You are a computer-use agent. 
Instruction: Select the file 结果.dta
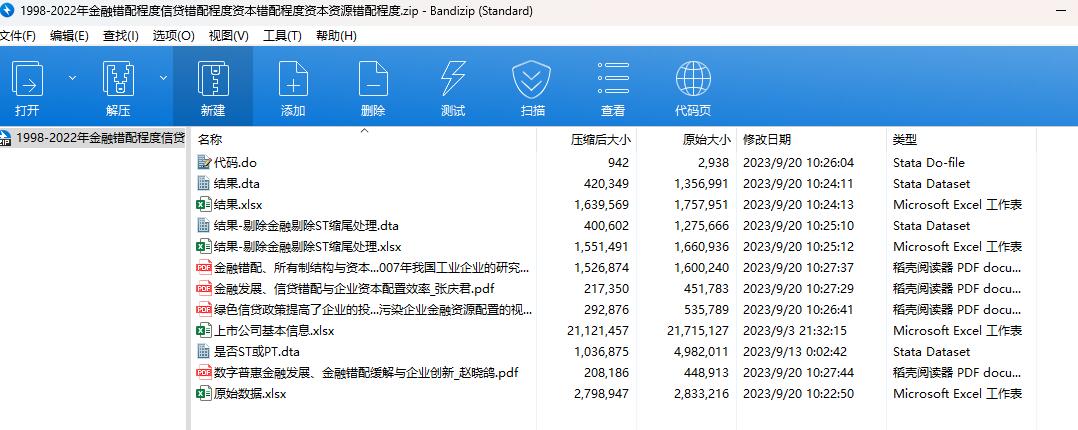tap(236, 184)
